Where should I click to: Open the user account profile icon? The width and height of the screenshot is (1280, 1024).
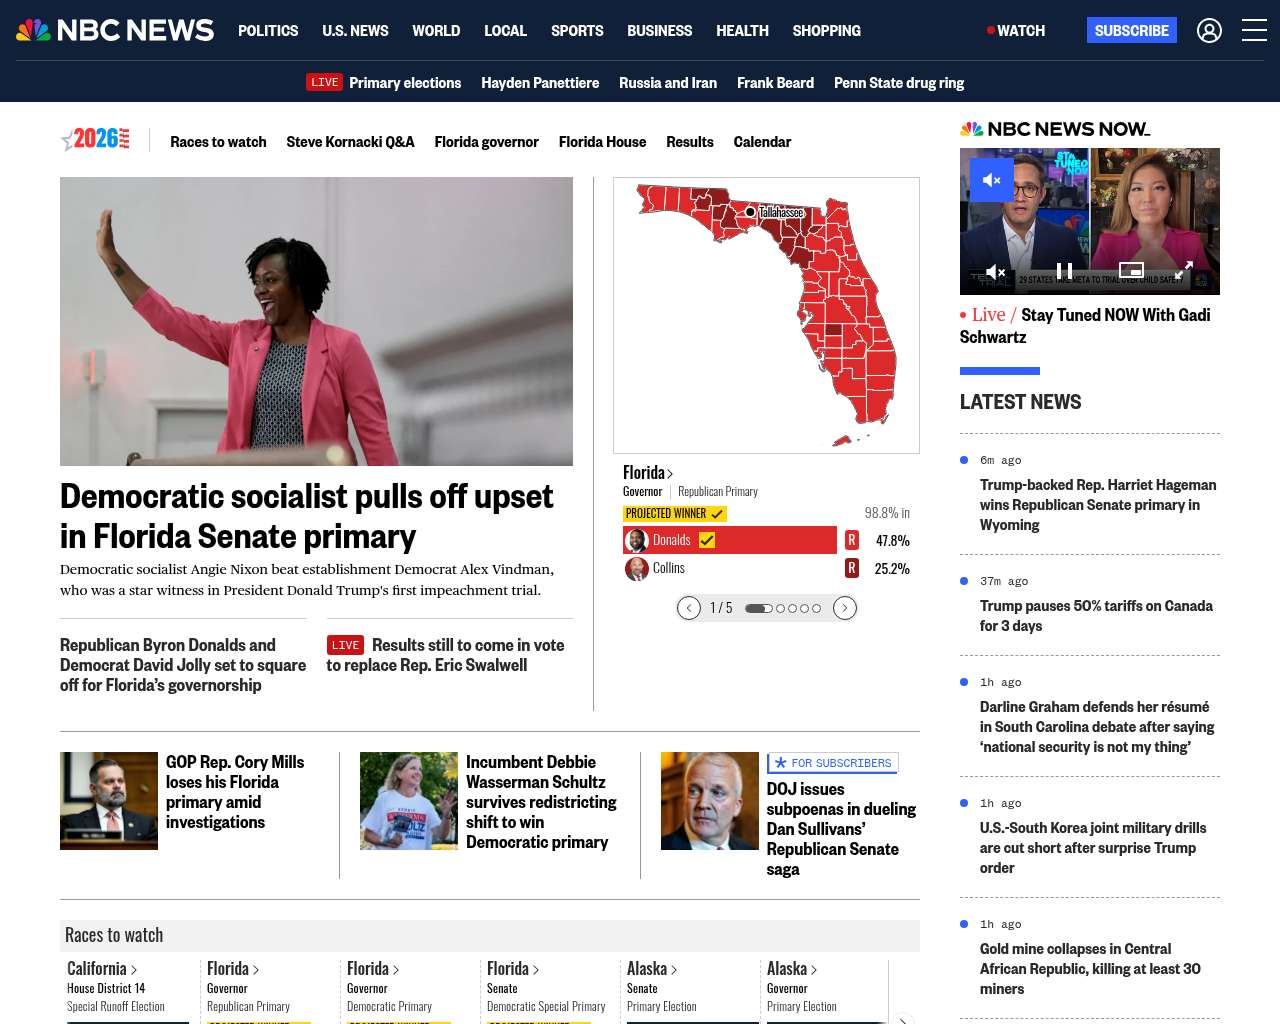(x=1209, y=31)
